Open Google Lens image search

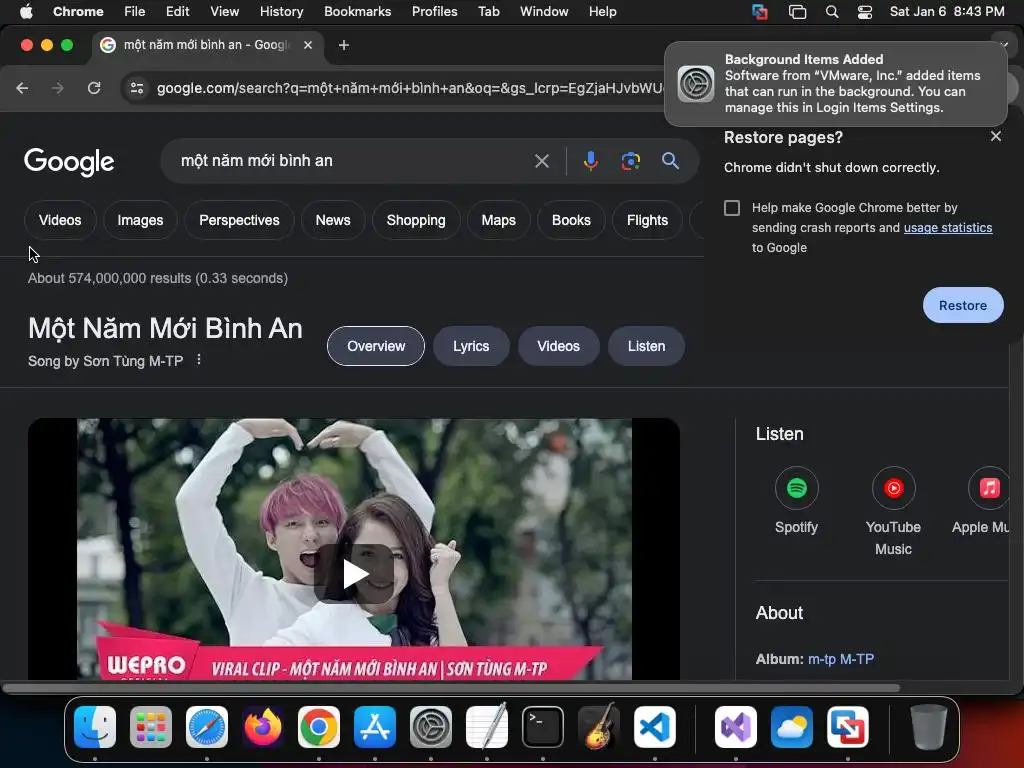coord(630,161)
